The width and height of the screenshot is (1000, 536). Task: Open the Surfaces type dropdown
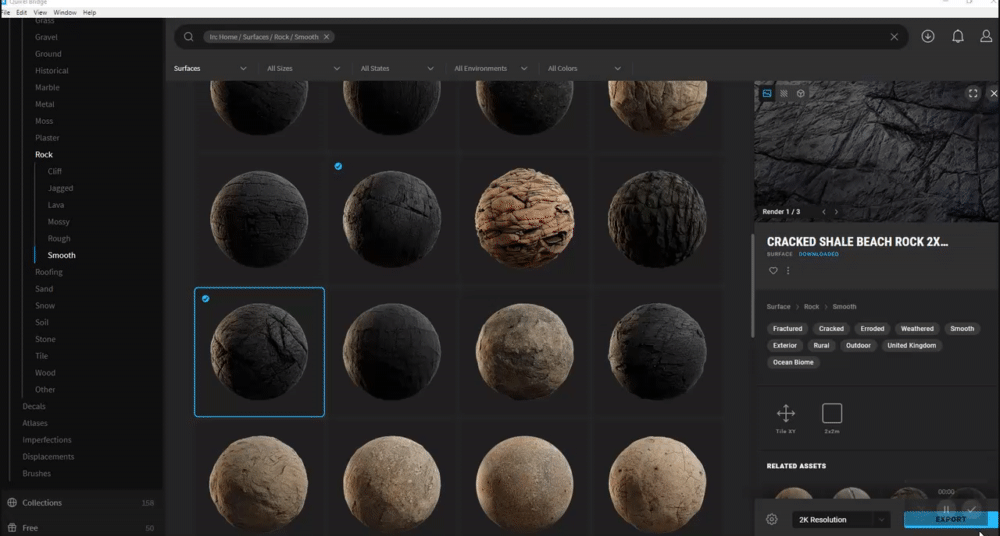210,68
